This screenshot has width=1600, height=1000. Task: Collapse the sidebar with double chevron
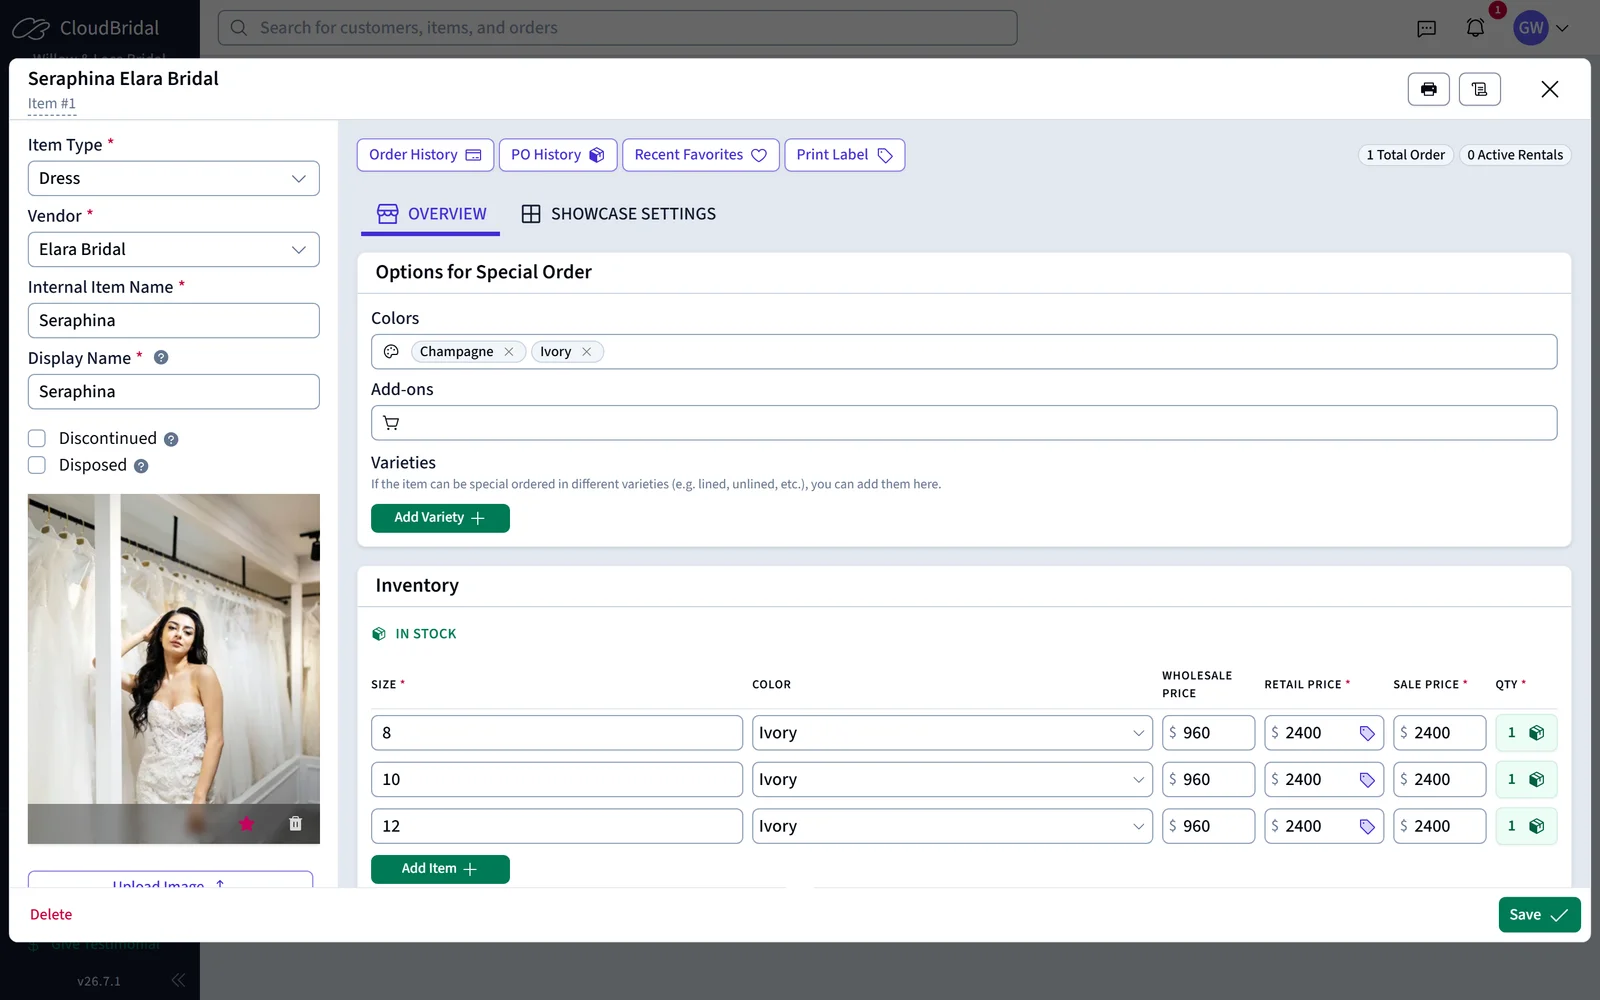178,980
